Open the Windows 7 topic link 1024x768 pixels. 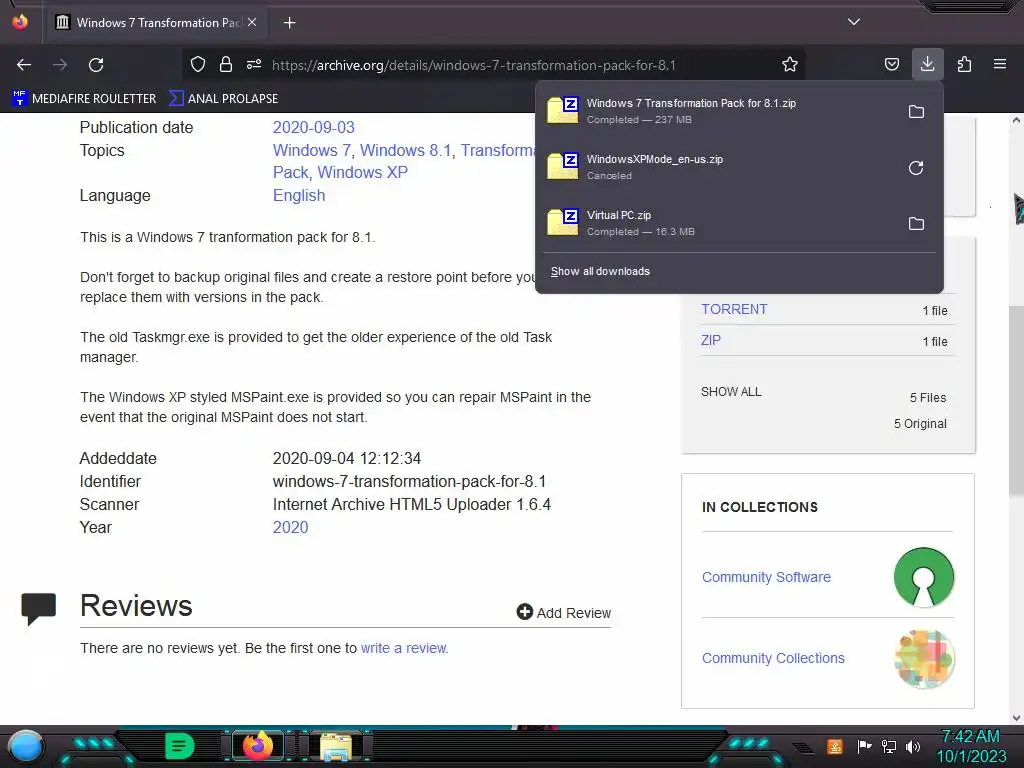click(x=312, y=150)
